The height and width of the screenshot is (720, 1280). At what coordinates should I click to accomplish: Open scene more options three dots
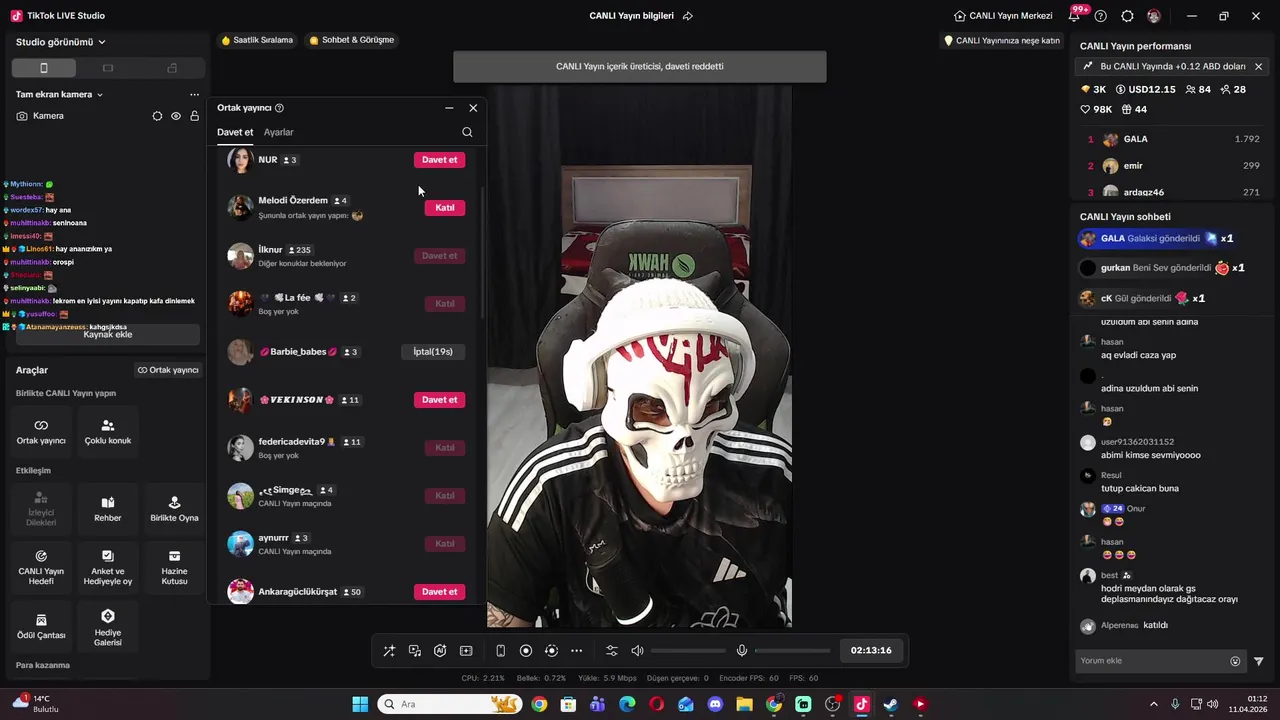coord(194,94)
